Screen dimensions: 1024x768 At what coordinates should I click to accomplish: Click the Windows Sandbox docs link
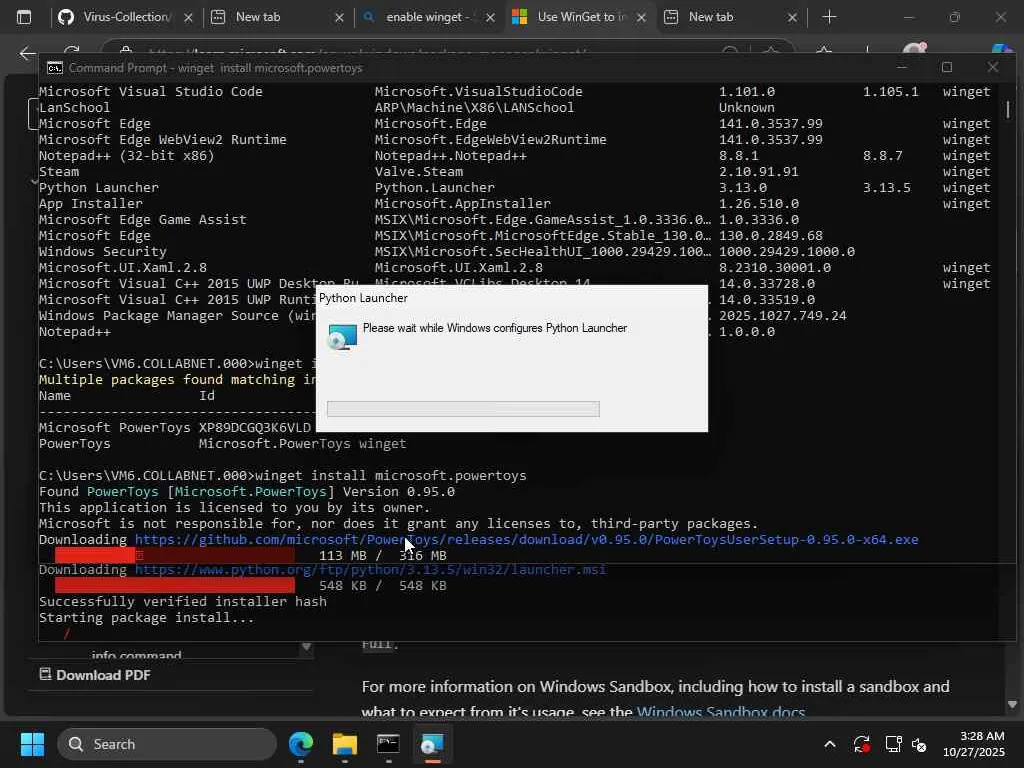click(720, 712)
